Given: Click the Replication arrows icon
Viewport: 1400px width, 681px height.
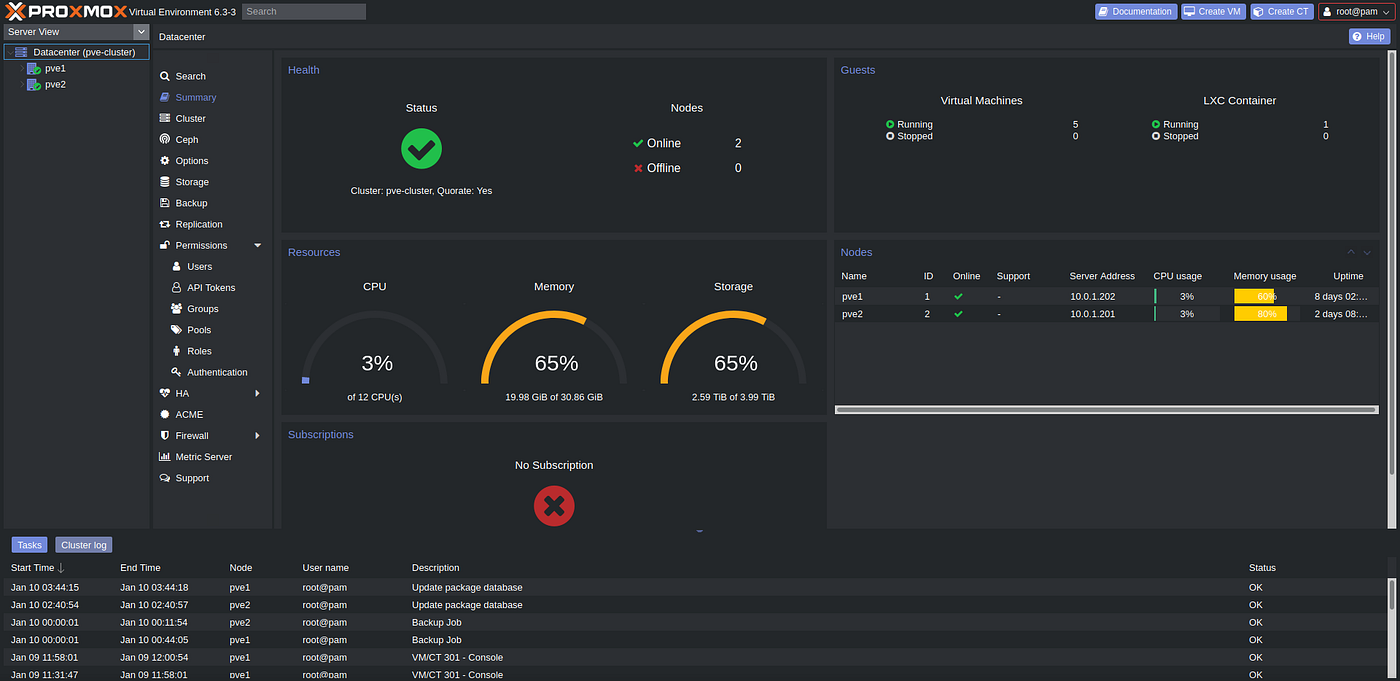Looking at the screenshot, I should coord(165,224).
